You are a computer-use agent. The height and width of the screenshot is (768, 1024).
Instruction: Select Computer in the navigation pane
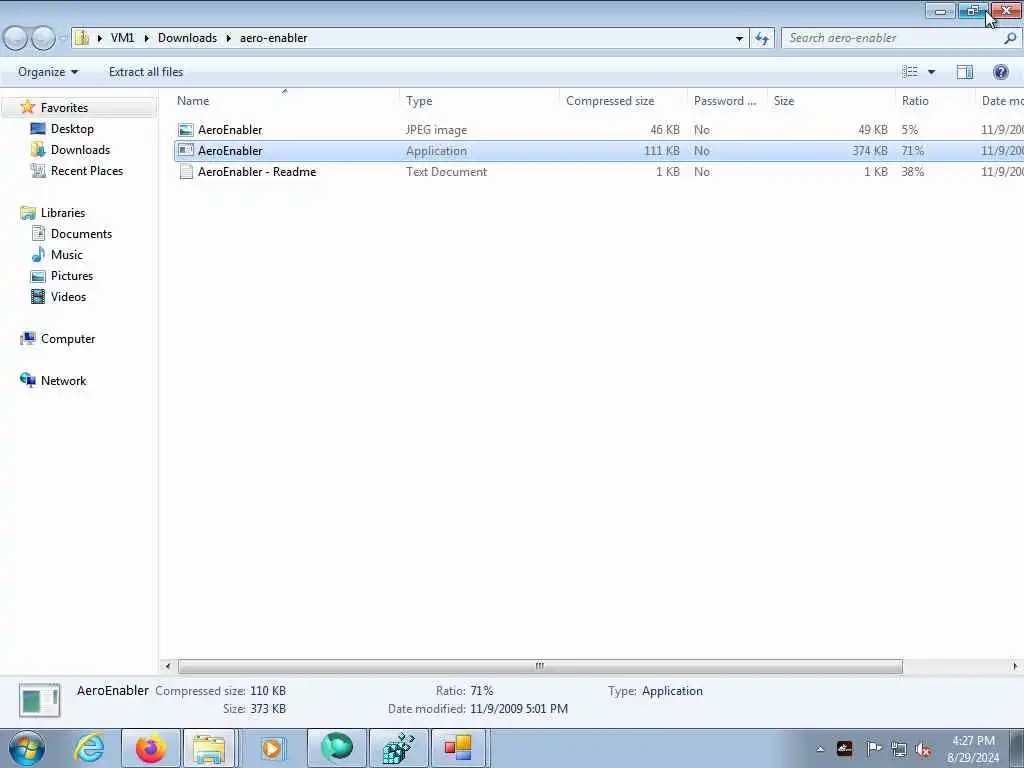coord(68,338)
